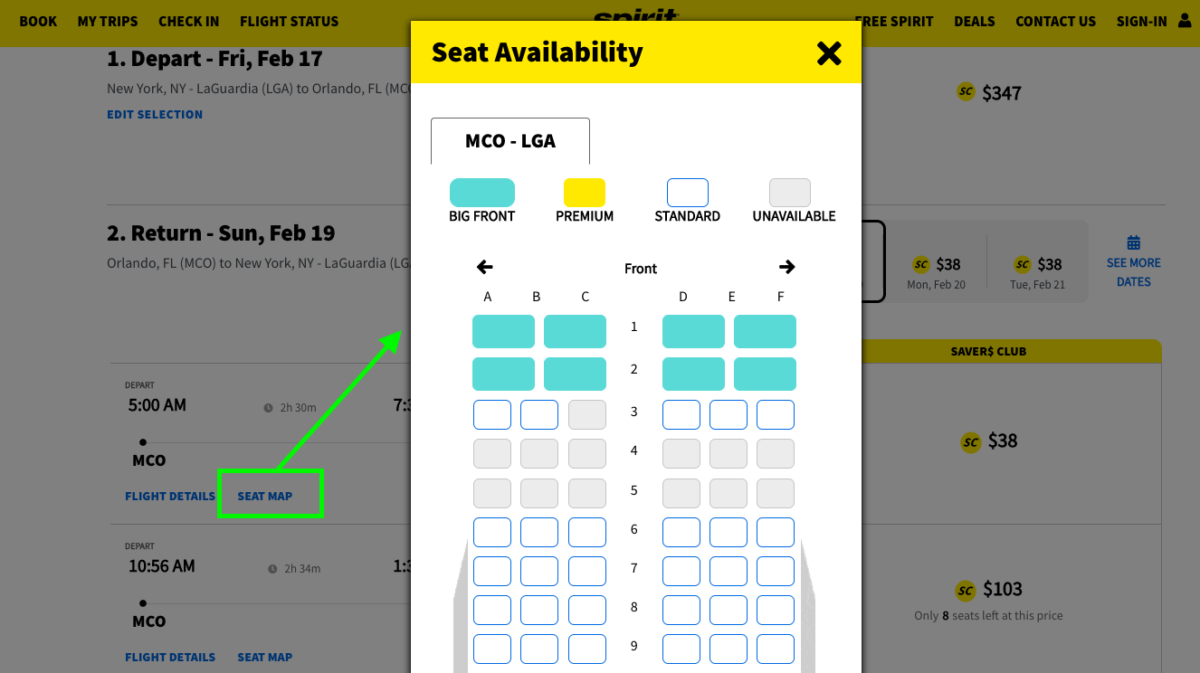Screen dimensions: 1200x673
Task: Click the right arrow above the seat map
Action: point(787,267)
